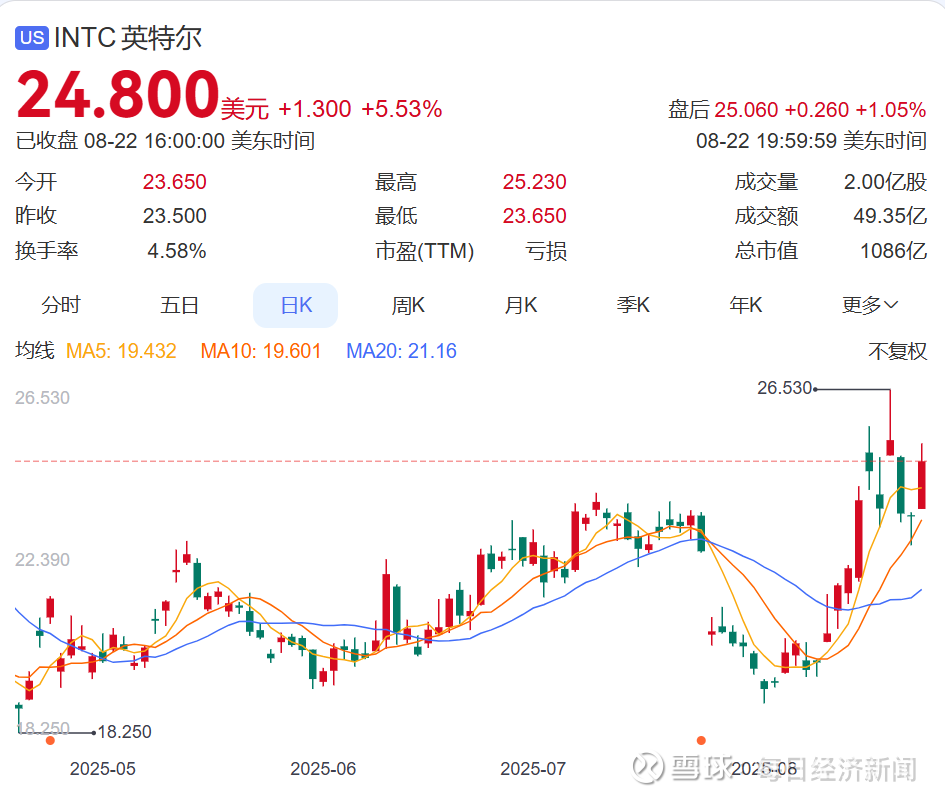Click the 最高 value 25.230
The height and width of the screenshot is (798, 945).
pos(535,182)
